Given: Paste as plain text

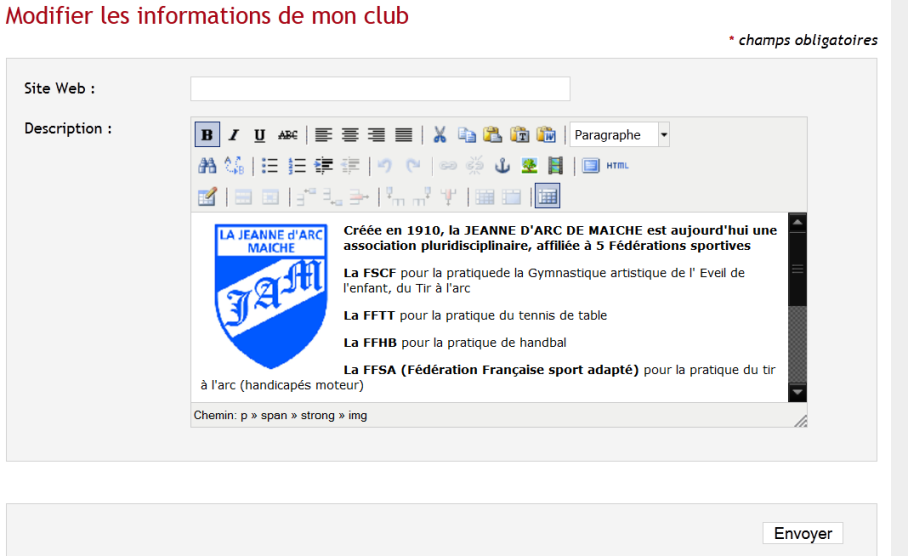Looking at the screenshot, I should pyautogui.click(x=519, y=135).
